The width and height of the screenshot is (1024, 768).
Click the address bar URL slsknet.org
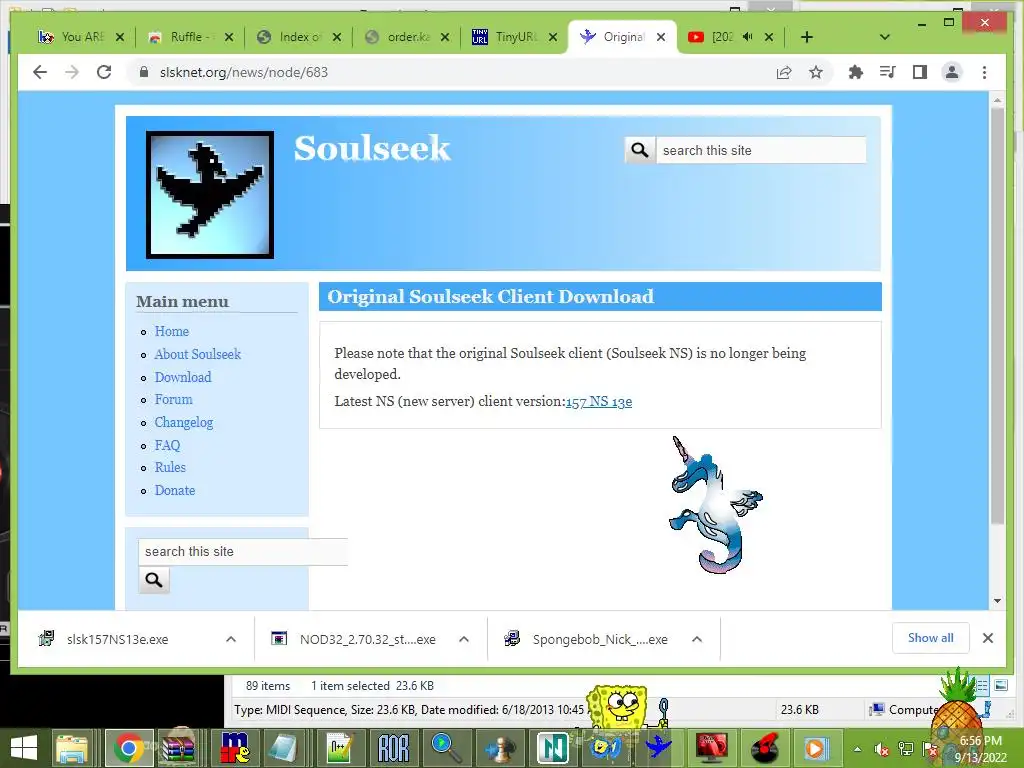244,72
